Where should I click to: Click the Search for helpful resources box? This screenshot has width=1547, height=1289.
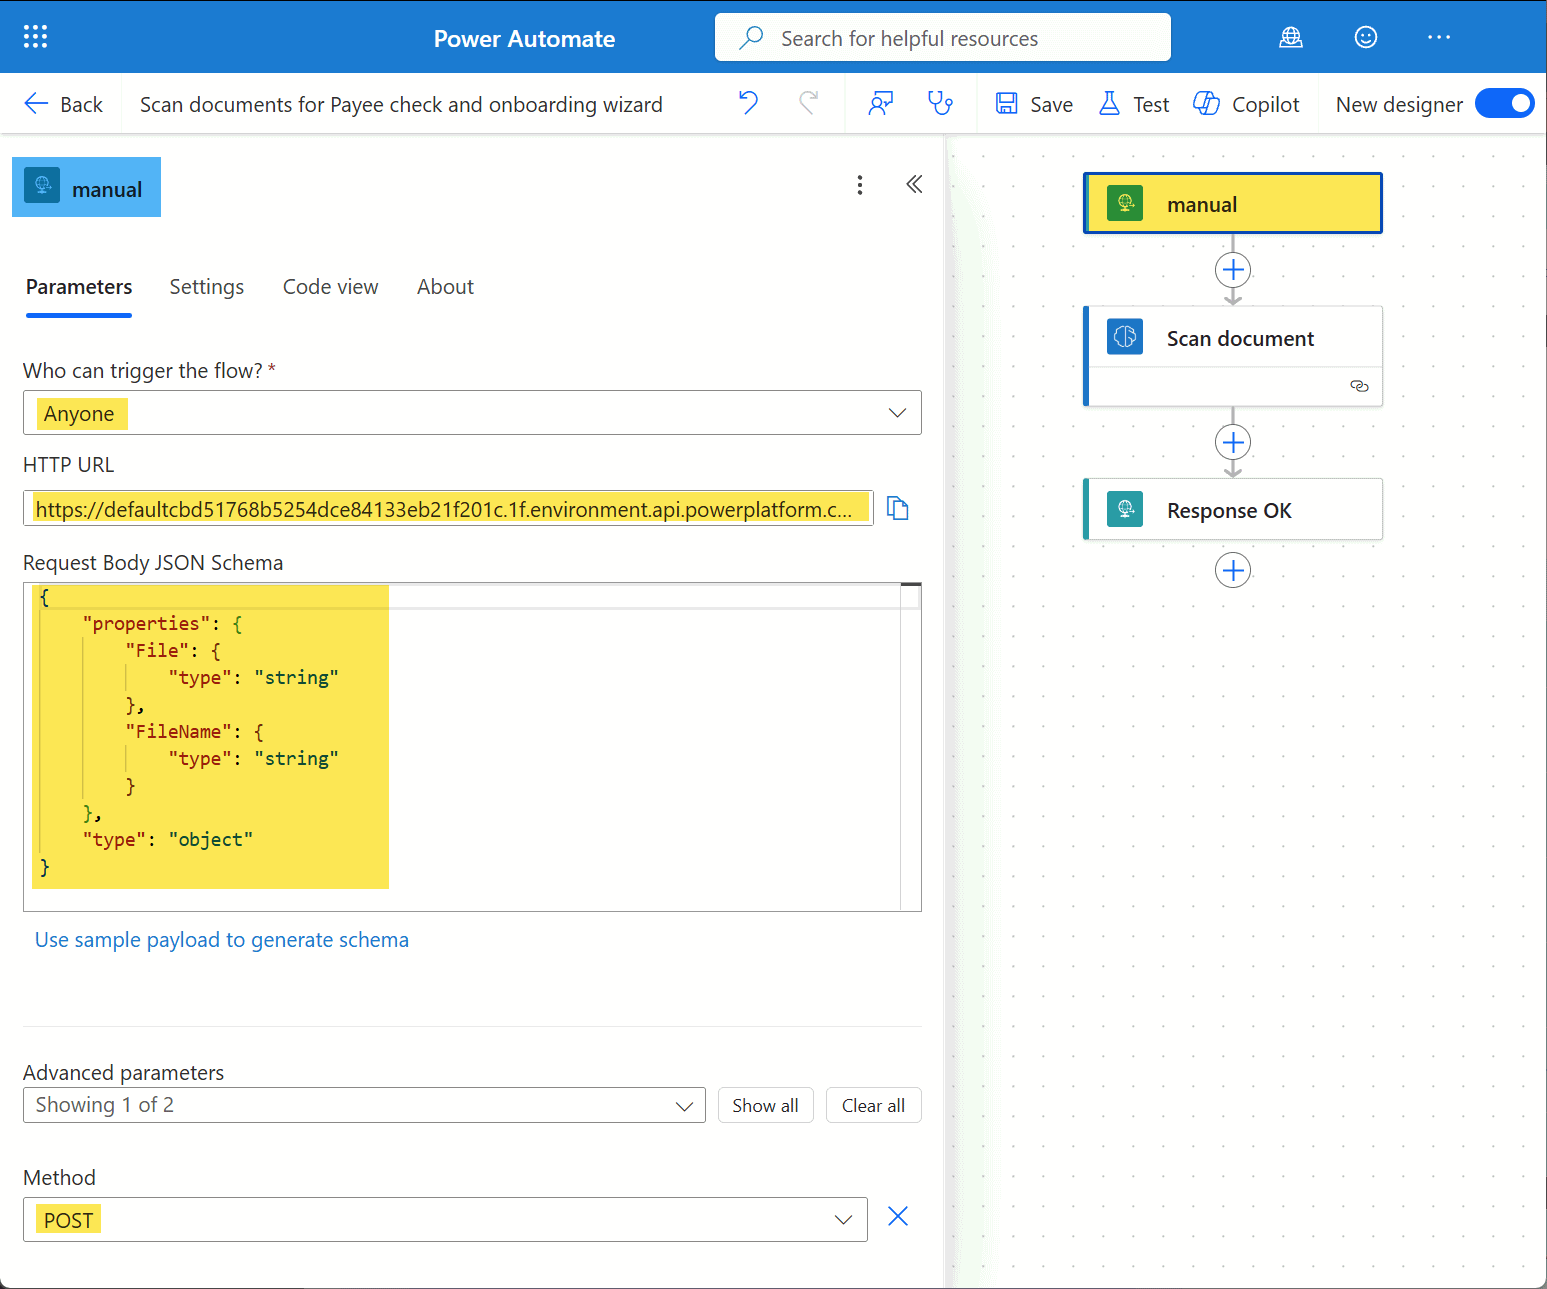[943, 38]
